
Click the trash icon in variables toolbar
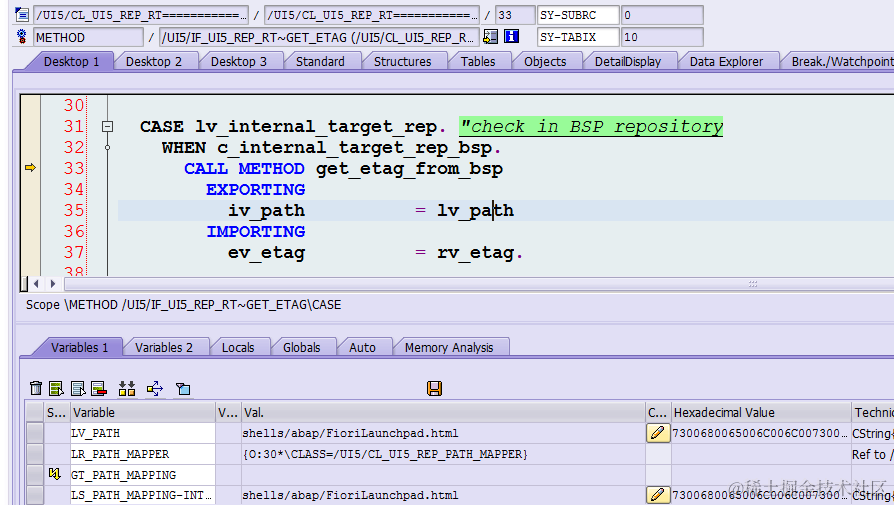[36, 388]
